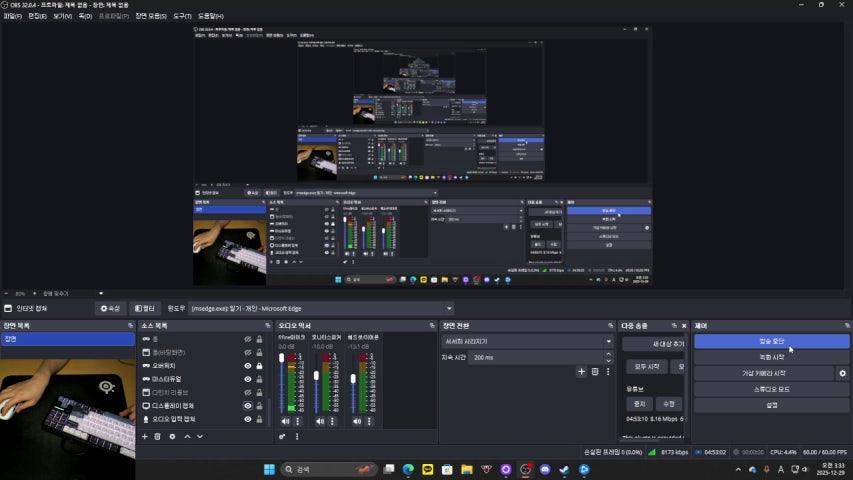This screenshot has height=480, width=853.
Task: Open the 윈도우 window selection dropdown
Action: coord(320,309)
